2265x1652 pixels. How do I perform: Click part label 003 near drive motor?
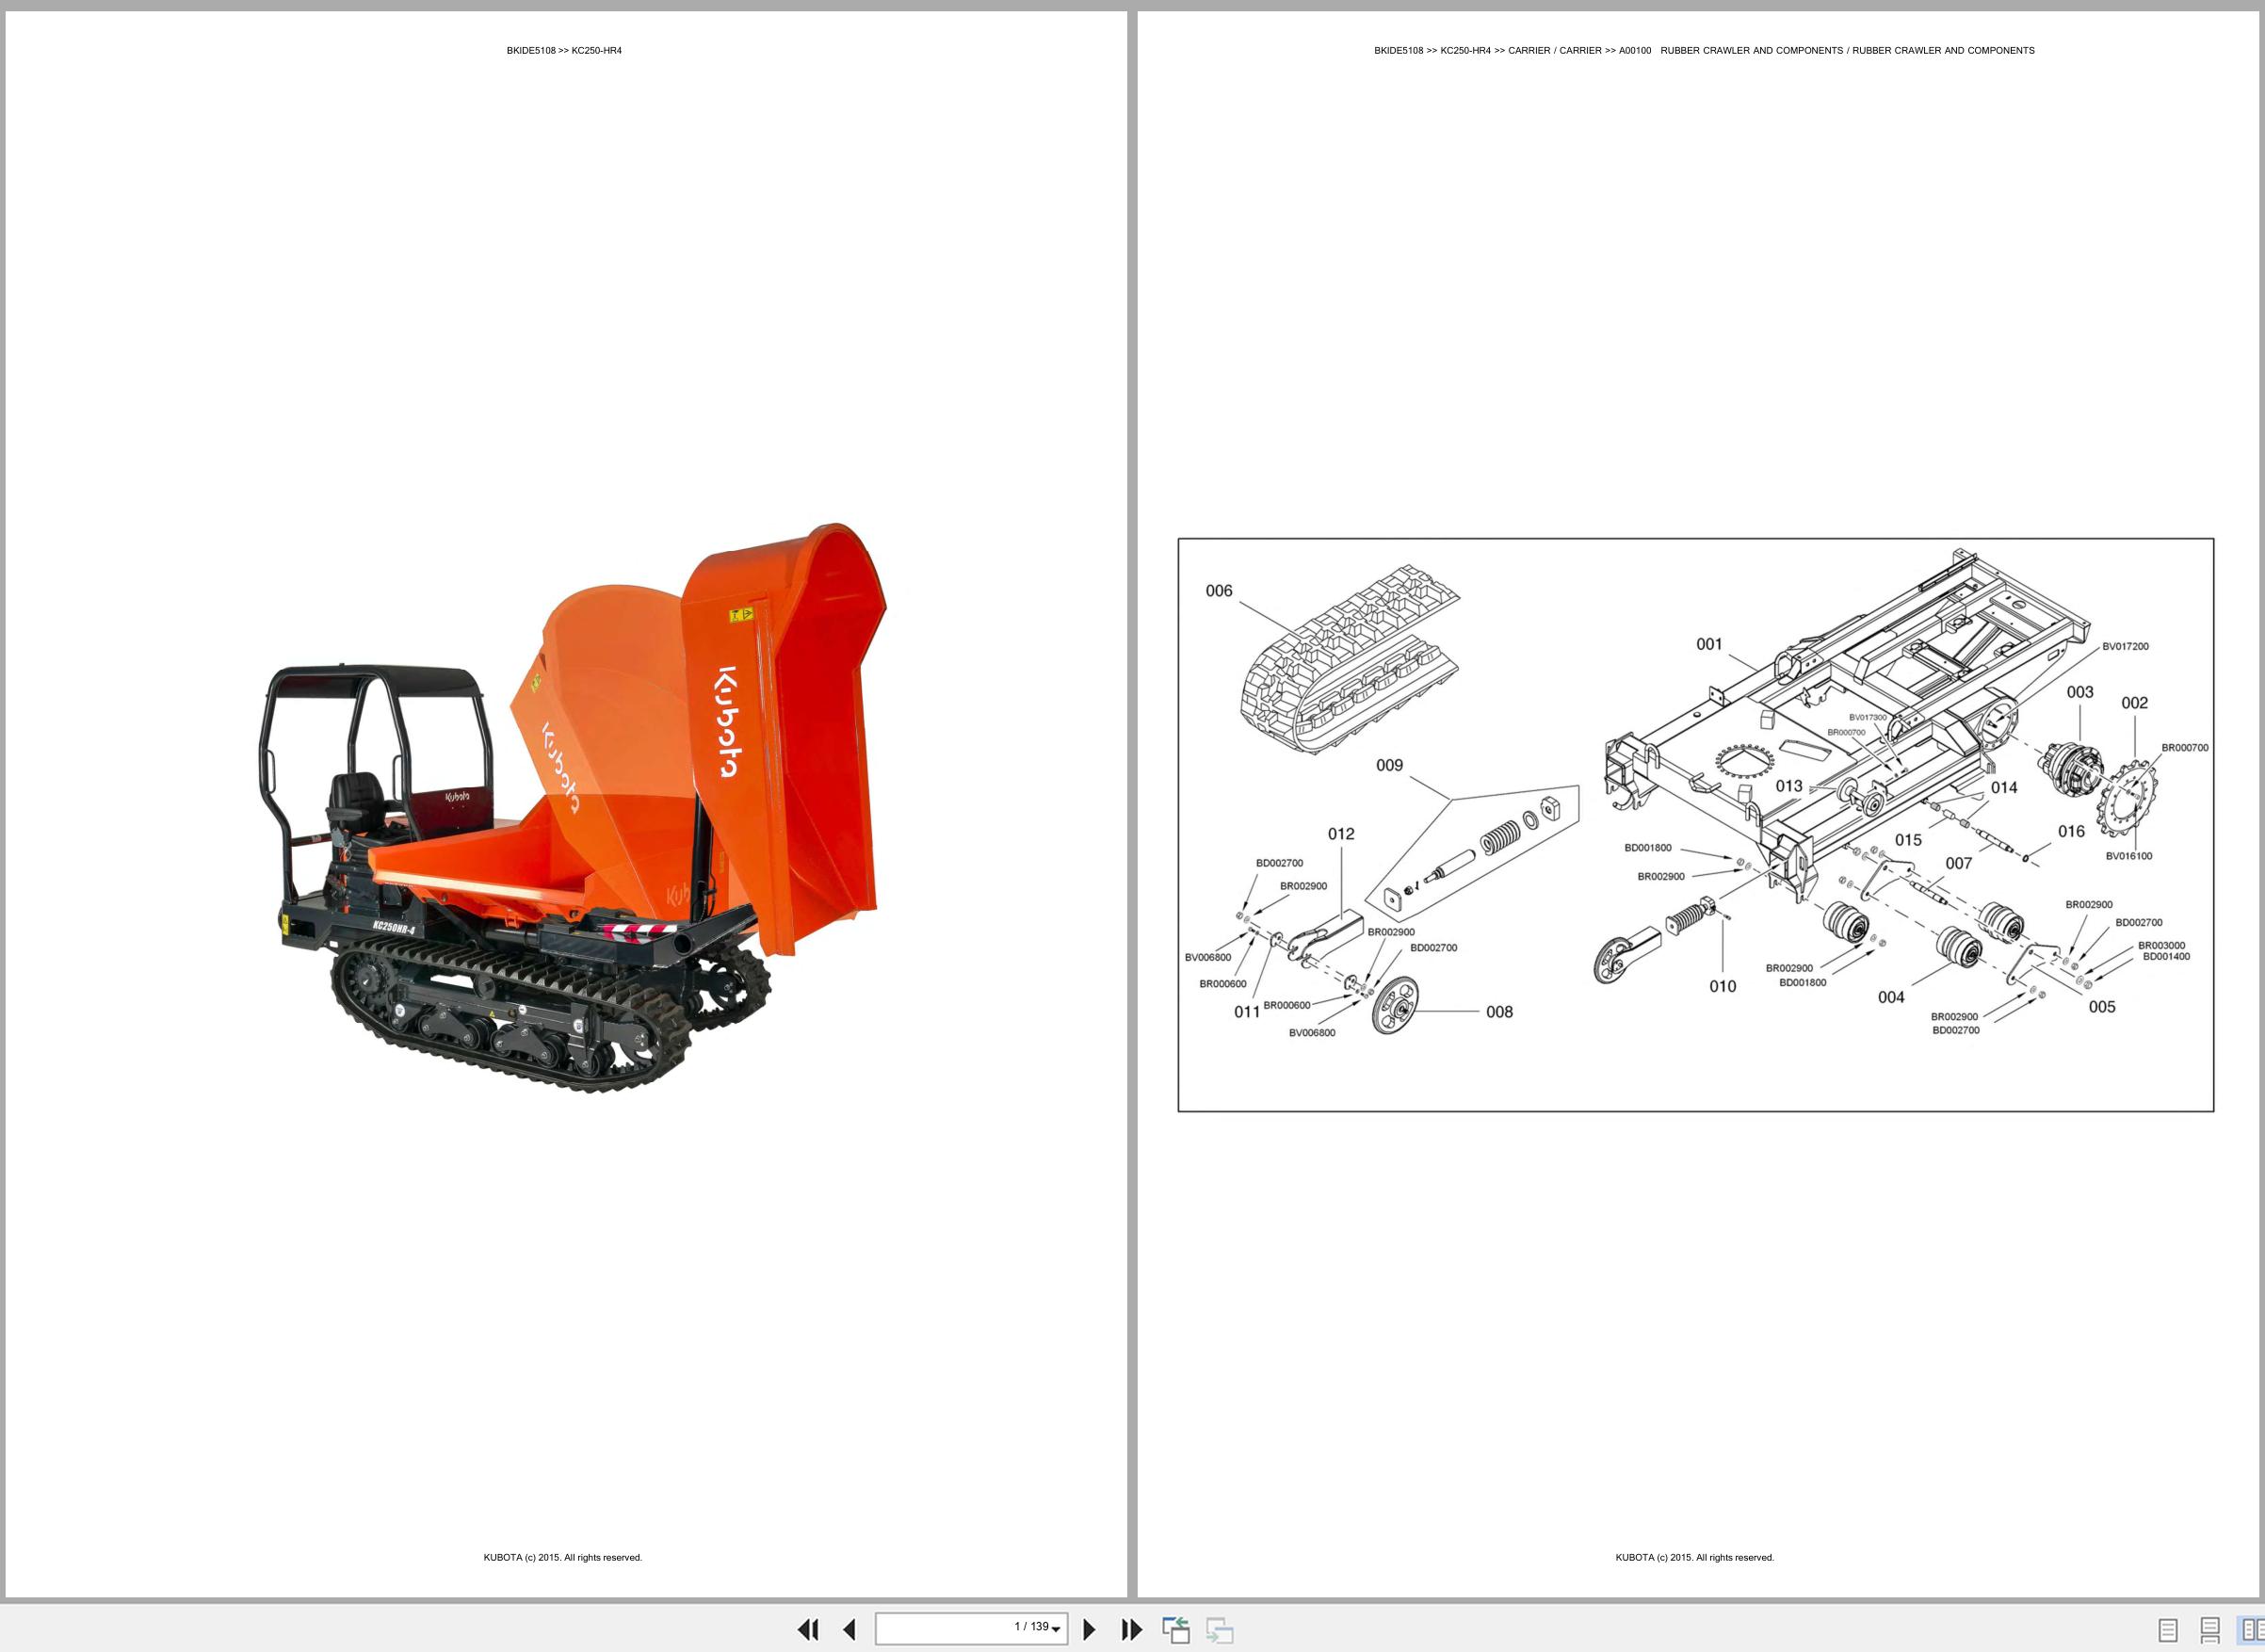[2080, 692]
